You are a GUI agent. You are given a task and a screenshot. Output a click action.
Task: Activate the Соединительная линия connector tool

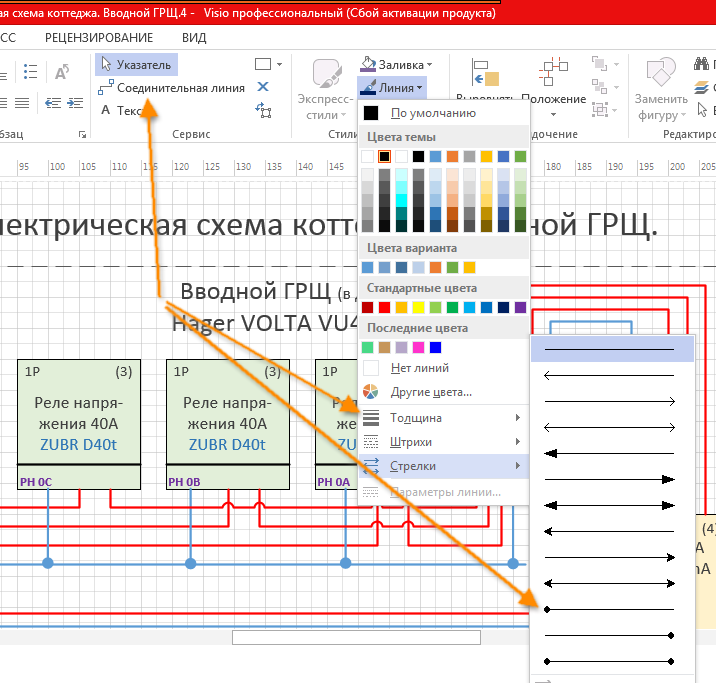[171, 87]
